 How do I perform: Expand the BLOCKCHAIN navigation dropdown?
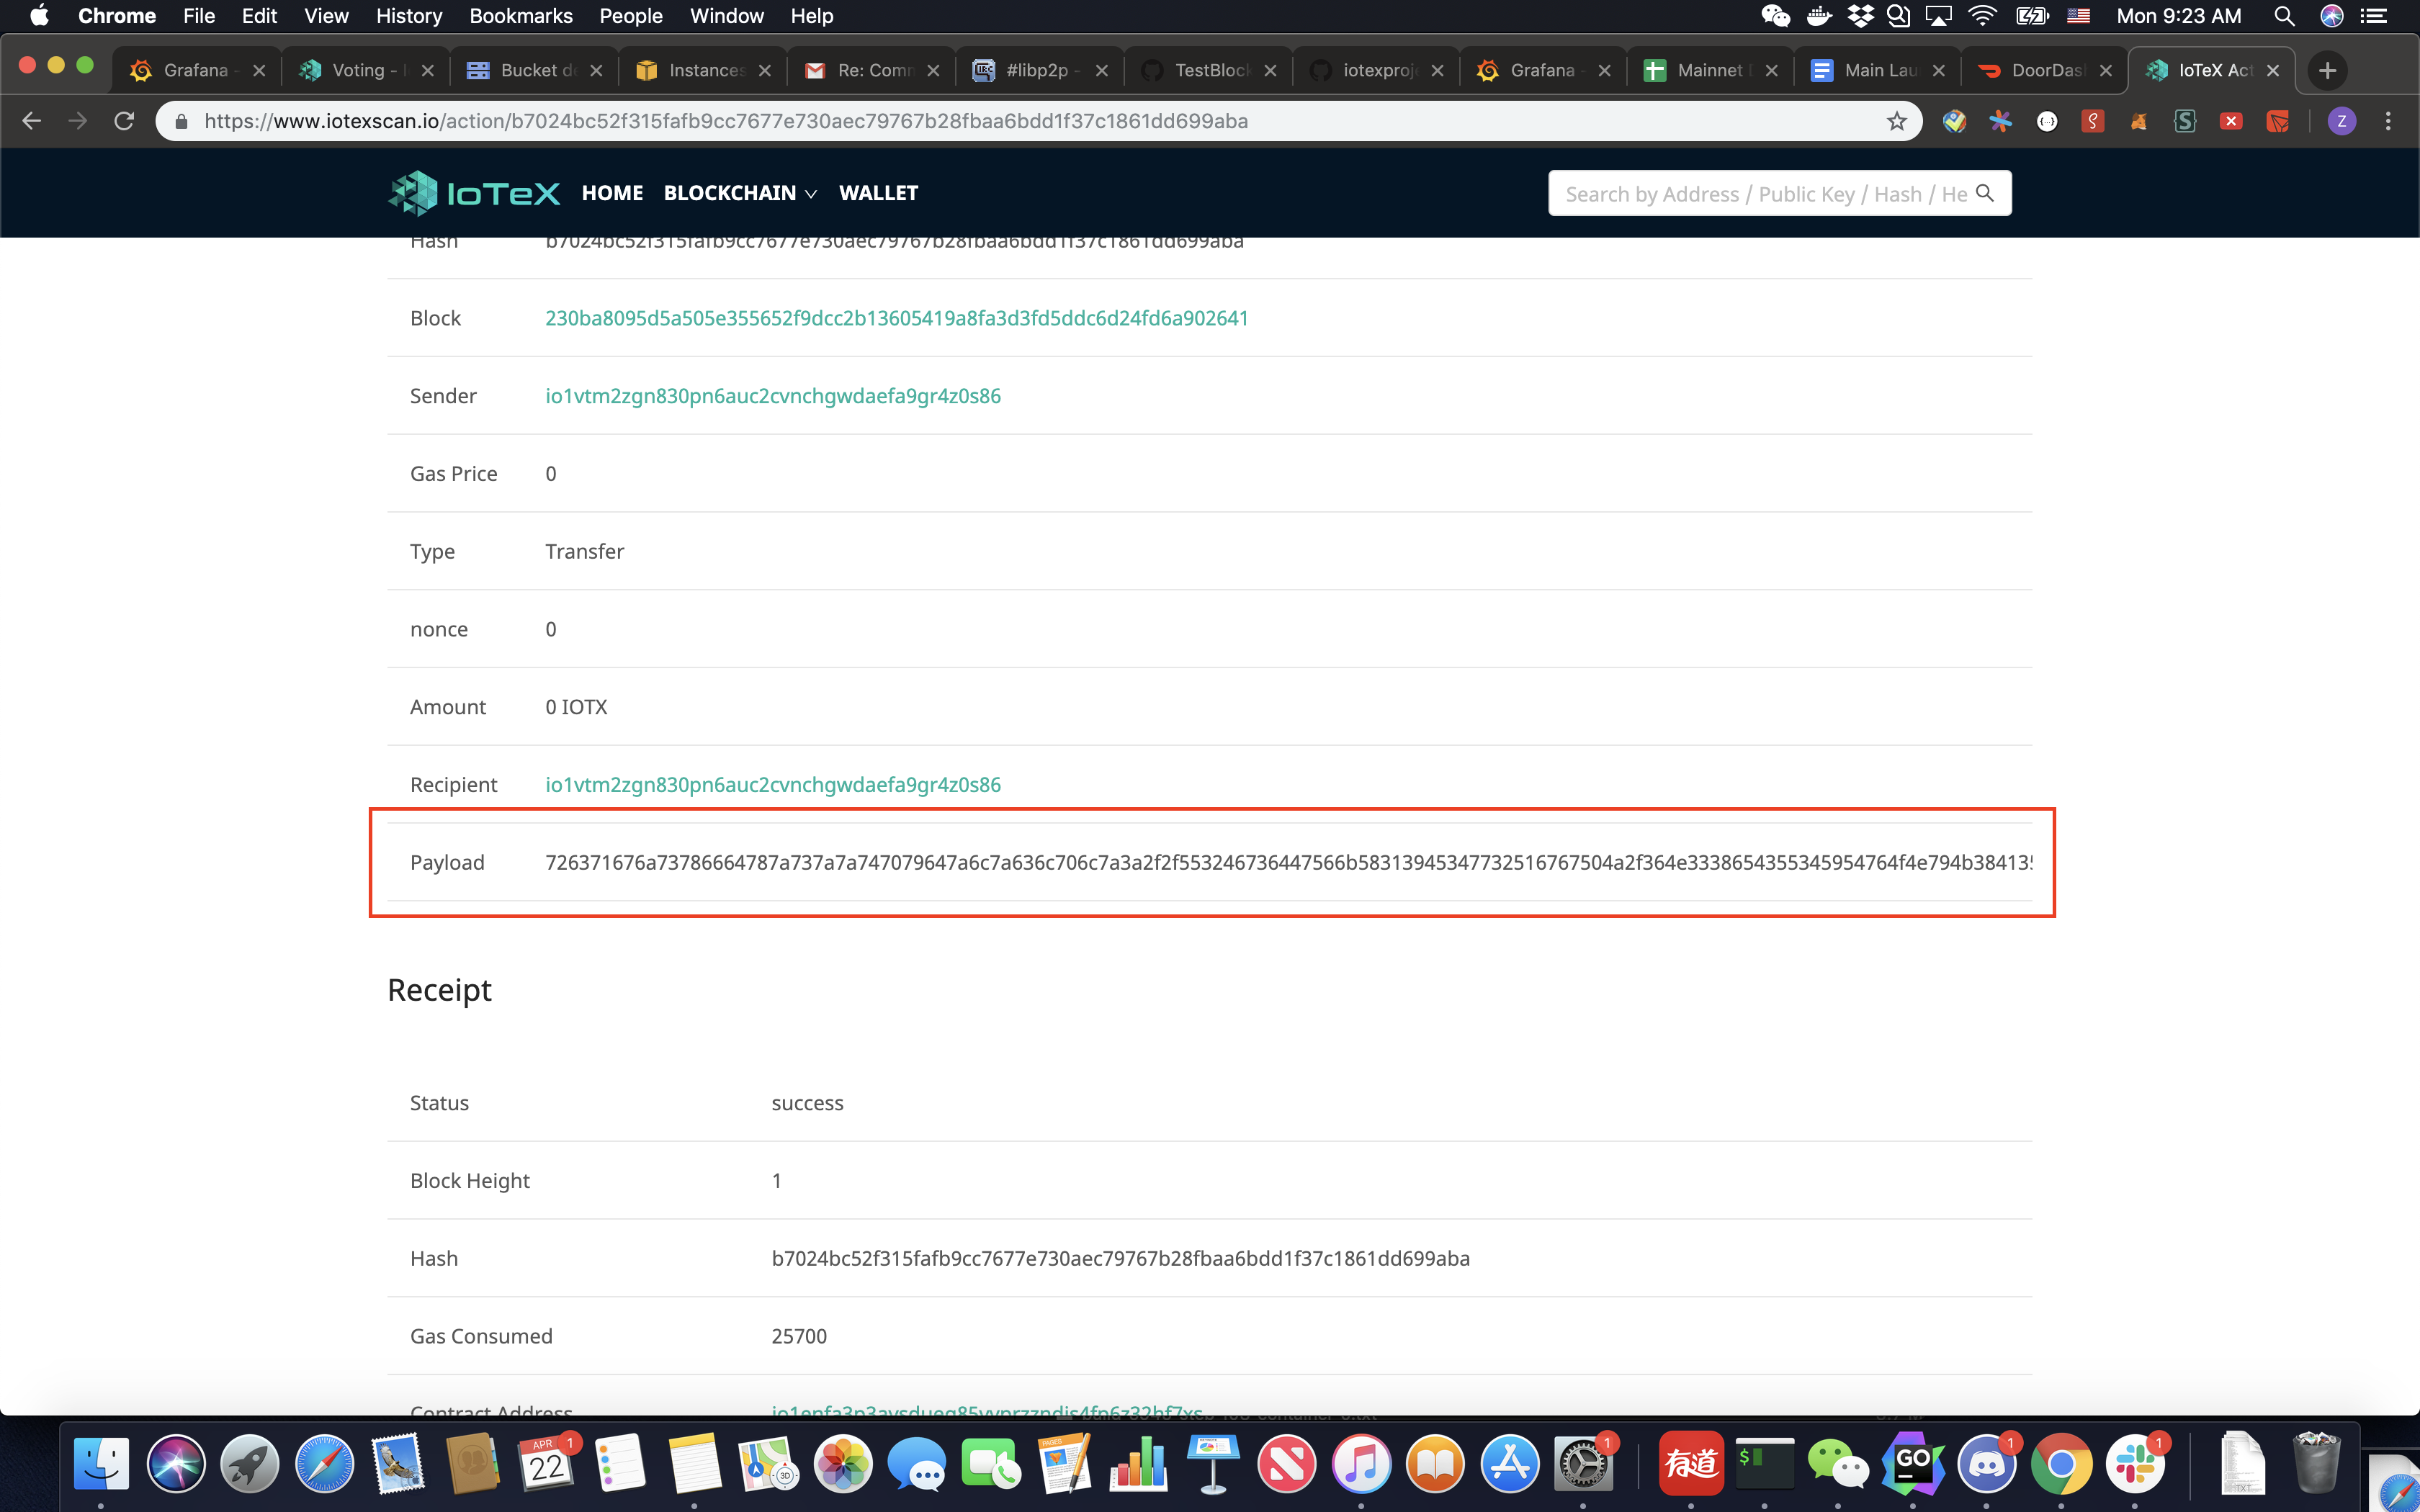point(741,193)
